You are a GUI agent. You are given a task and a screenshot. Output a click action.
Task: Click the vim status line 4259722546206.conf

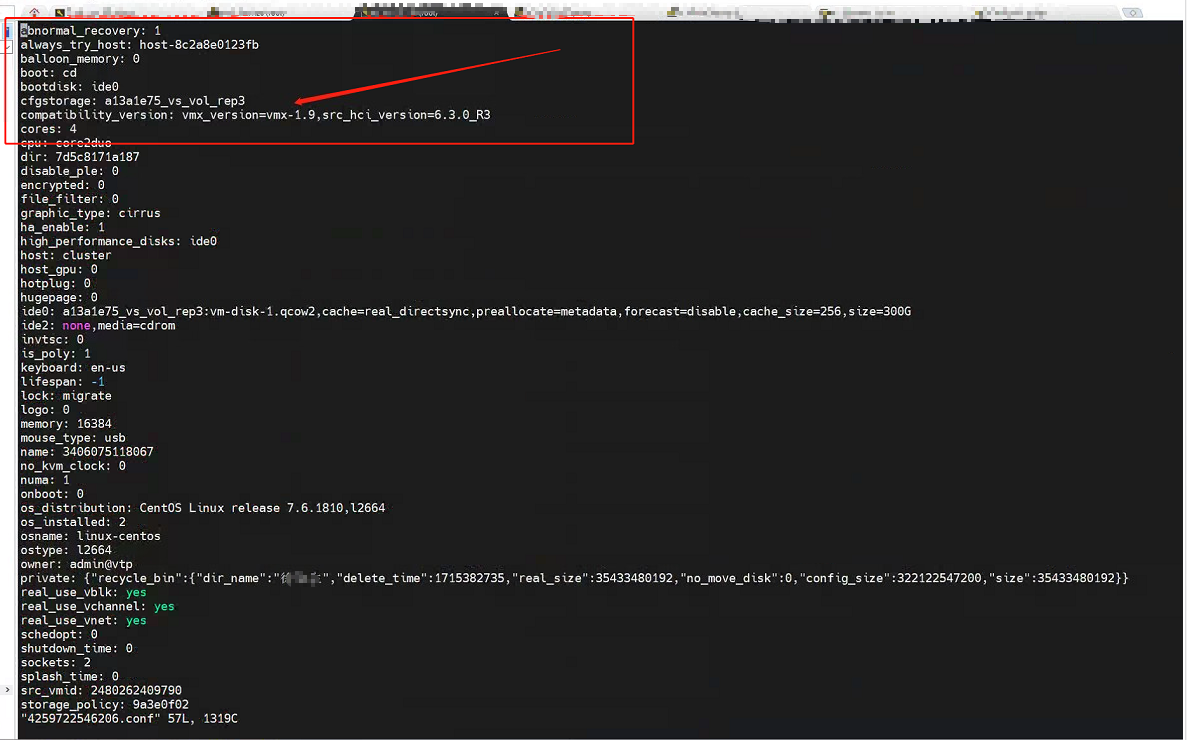[129, 719]
